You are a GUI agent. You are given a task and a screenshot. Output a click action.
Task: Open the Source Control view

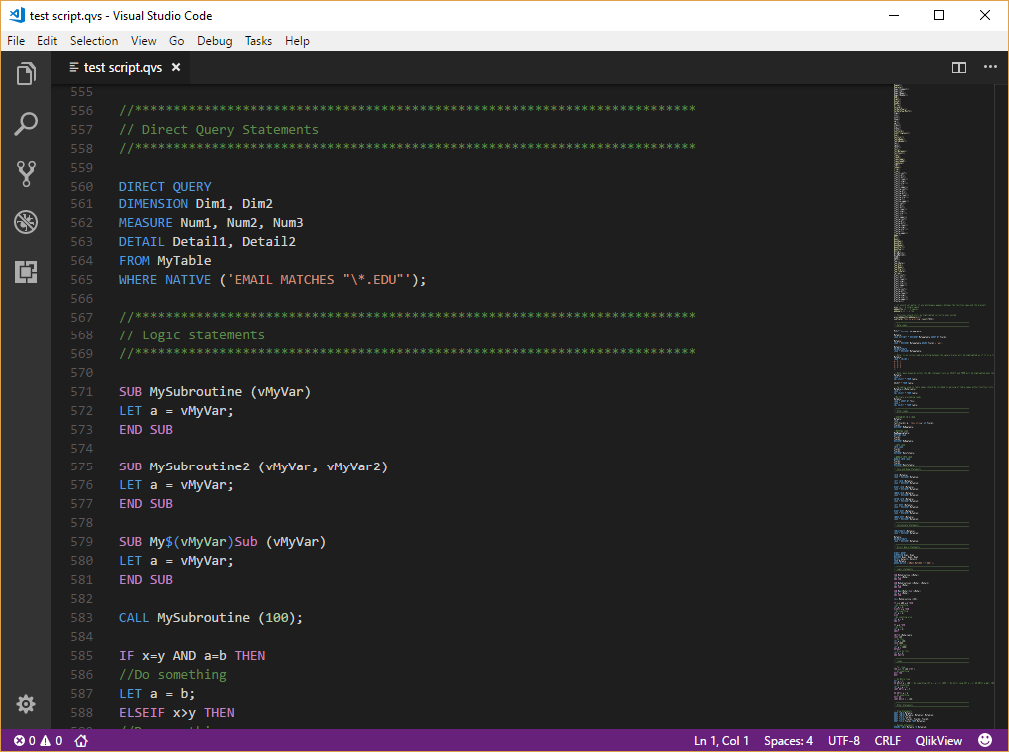(x=25, y=173)
